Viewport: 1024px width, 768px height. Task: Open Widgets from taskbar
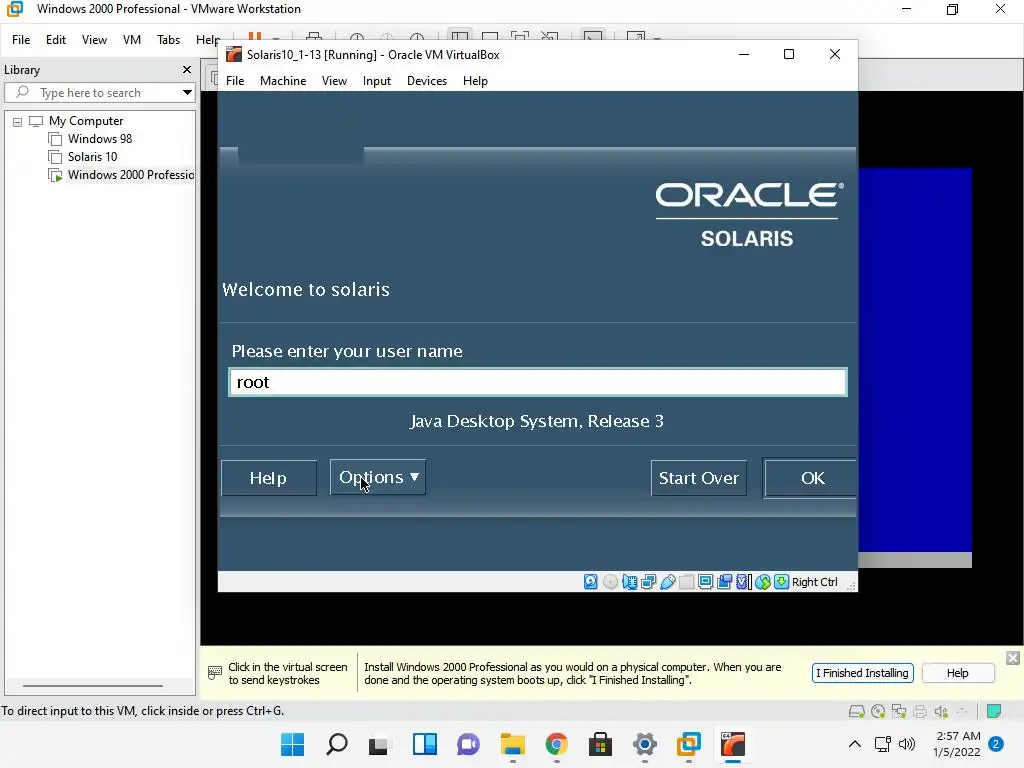click(x=424, y=744)
